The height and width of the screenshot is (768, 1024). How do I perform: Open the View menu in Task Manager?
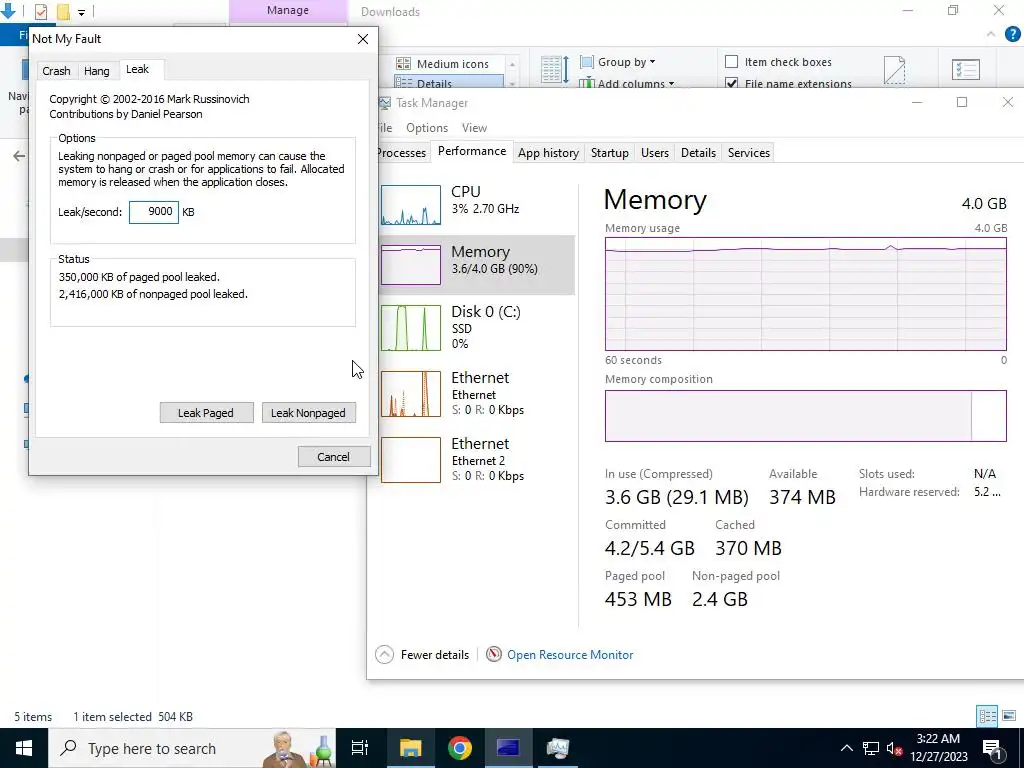[474, 128]
